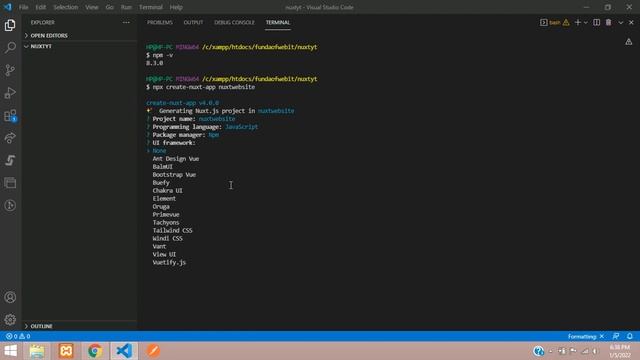
Task: Split the terminal panel
Action: 596,22
